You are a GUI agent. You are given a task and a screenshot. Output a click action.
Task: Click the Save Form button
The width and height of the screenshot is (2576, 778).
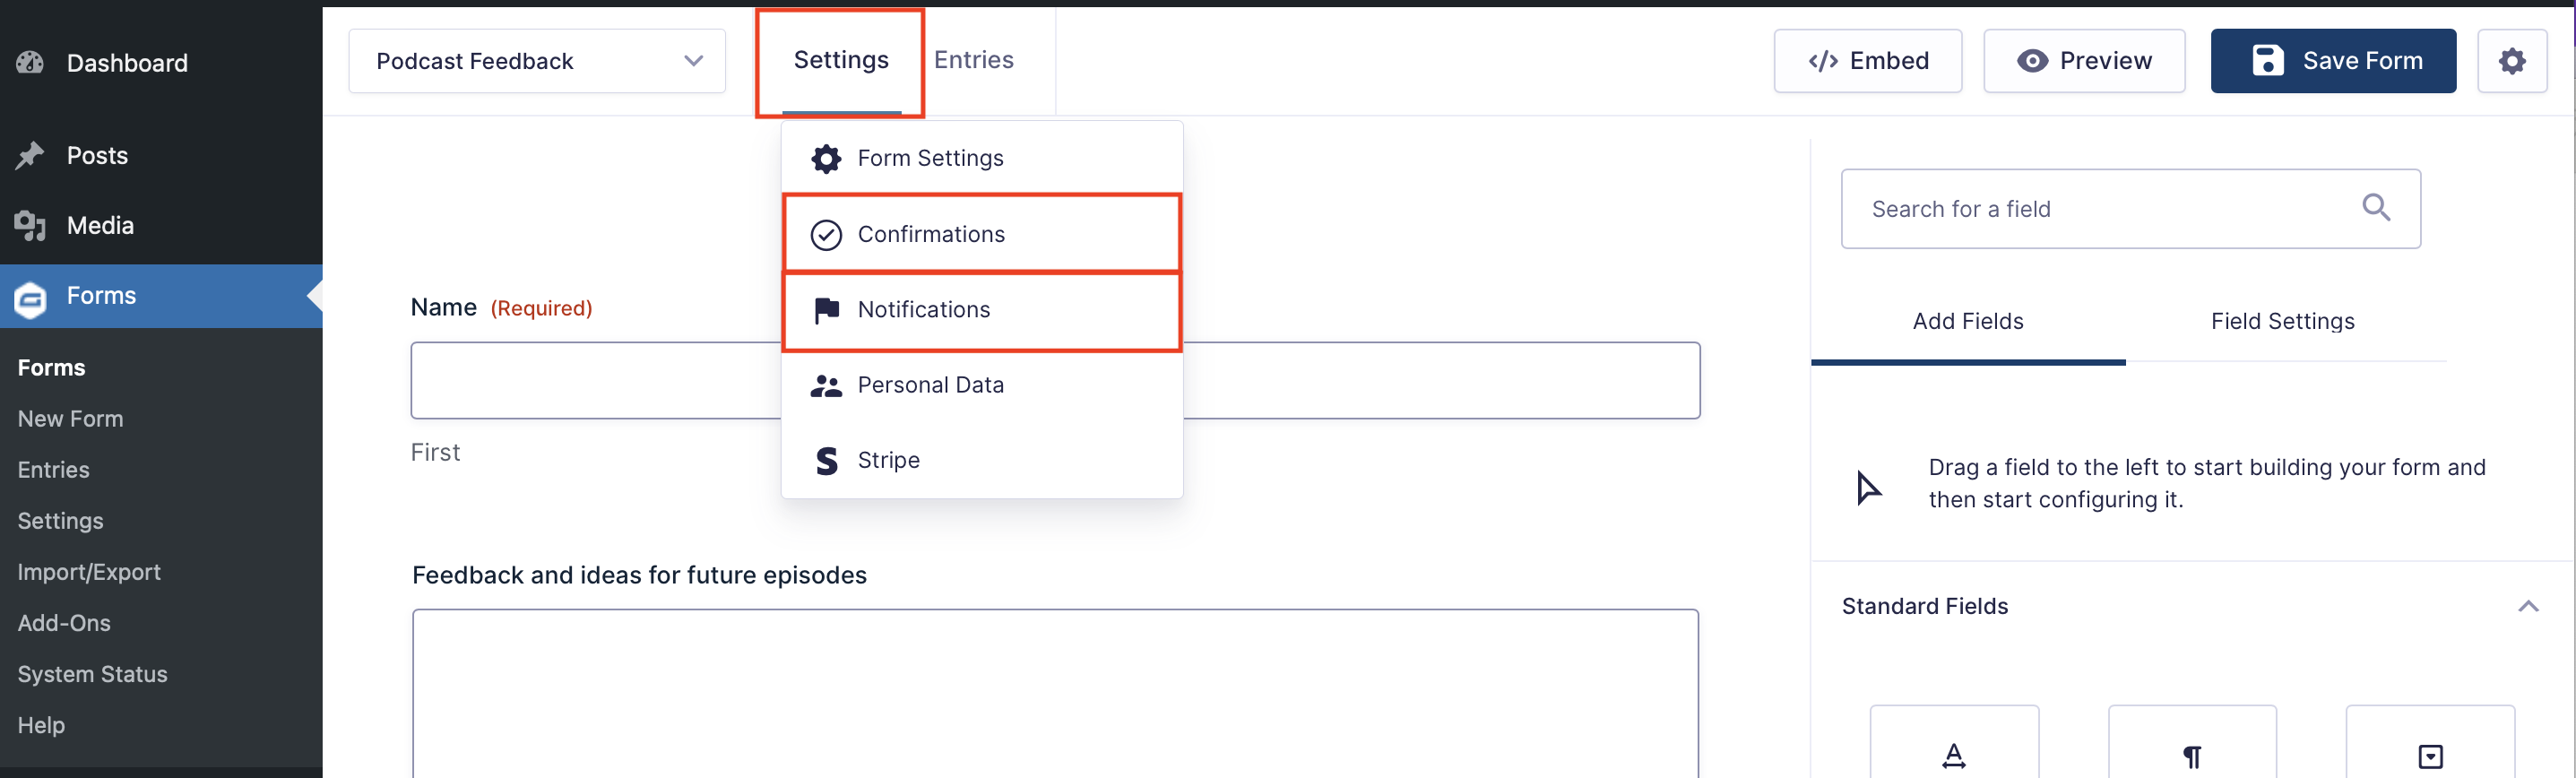click(x=2333, y=61)
